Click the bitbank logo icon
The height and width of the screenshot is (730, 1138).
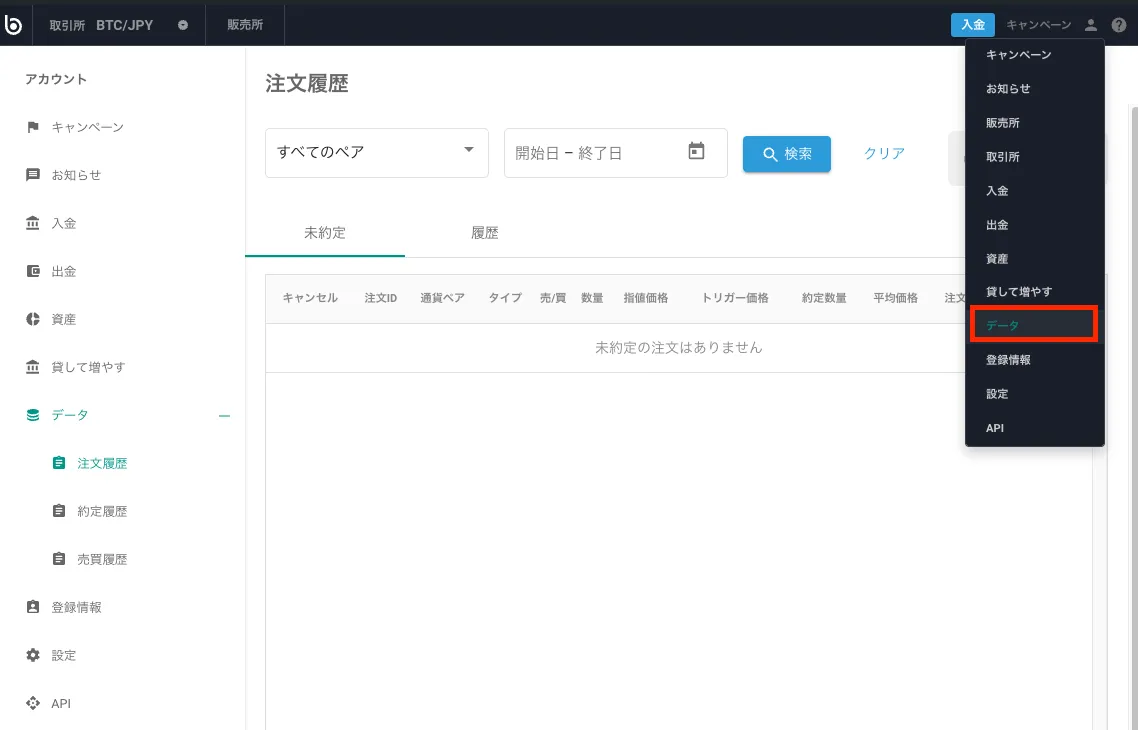click(14, 25)
